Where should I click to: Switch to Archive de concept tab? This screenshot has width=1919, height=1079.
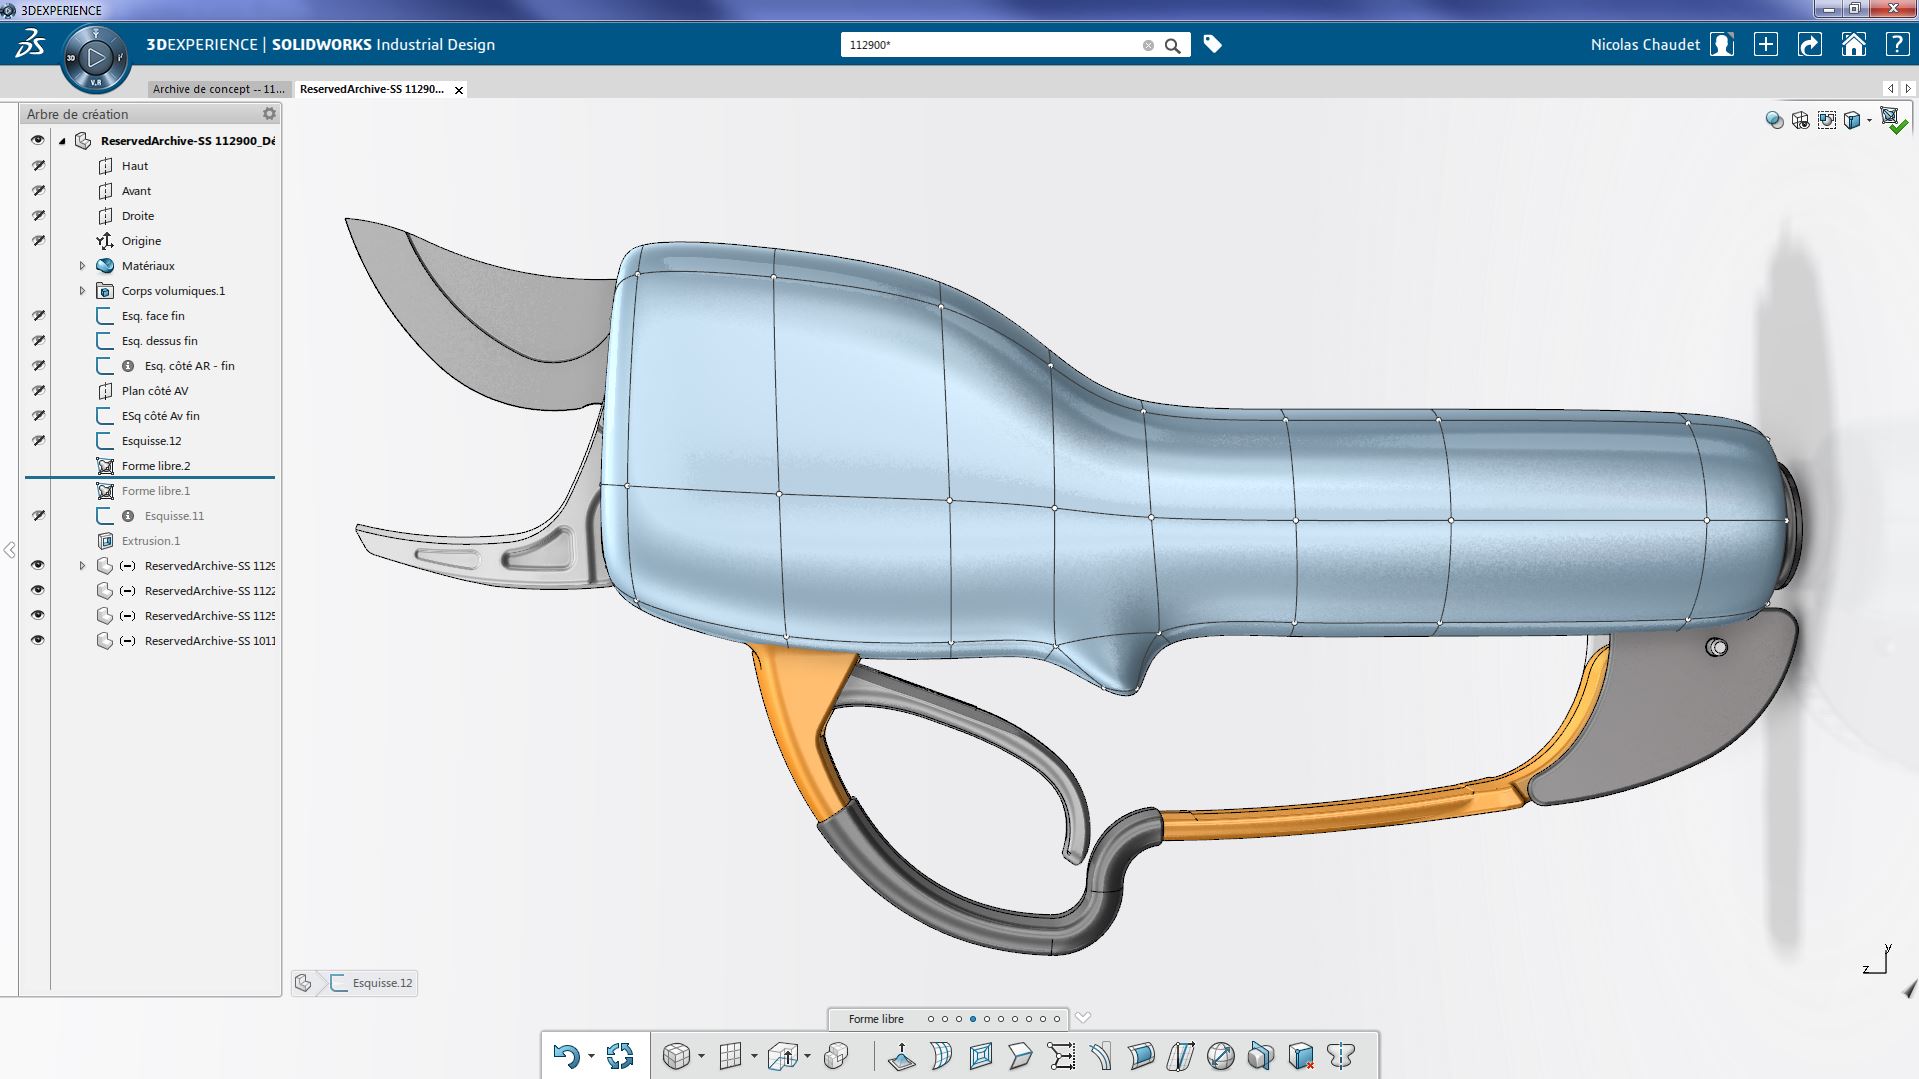coord(218,89)
